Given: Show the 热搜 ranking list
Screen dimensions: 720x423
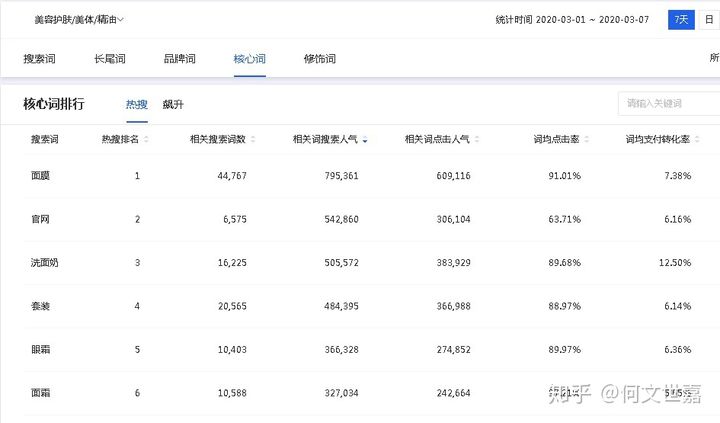Looking at the screenshot, I should pos(137,105).
